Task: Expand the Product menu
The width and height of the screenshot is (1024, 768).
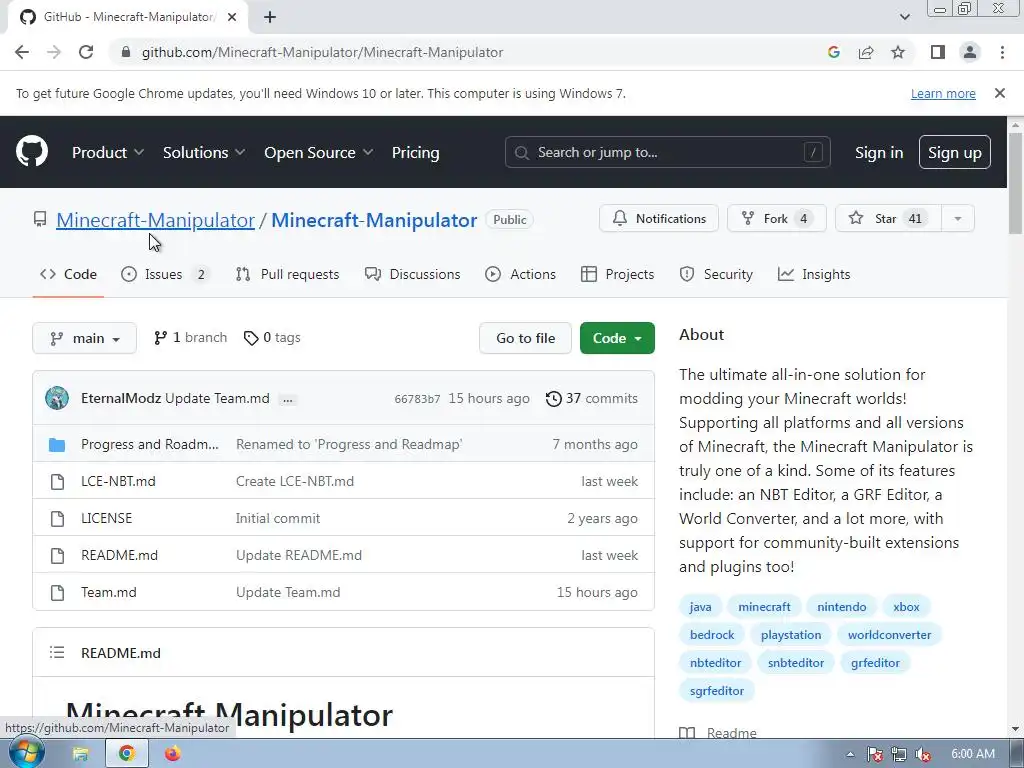Action: (108, 152)
